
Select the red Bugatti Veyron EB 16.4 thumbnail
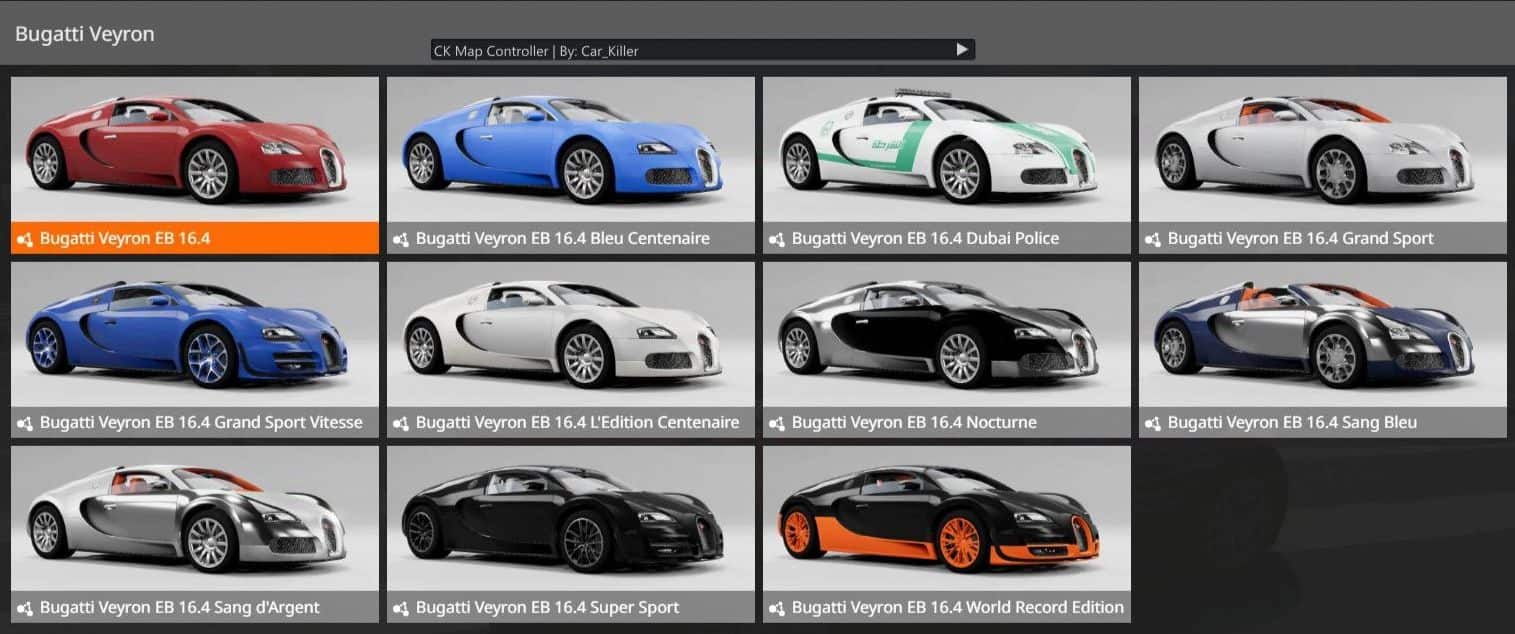point(194,149)
